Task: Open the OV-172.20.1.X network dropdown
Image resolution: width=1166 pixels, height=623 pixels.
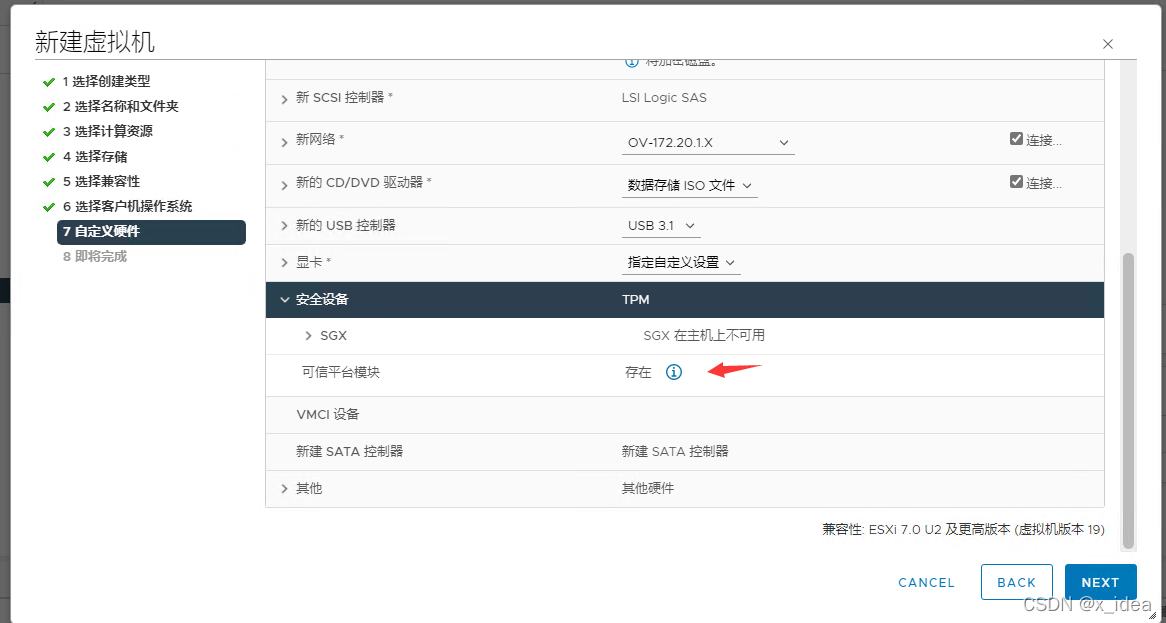Action: [x=708, y=143]
